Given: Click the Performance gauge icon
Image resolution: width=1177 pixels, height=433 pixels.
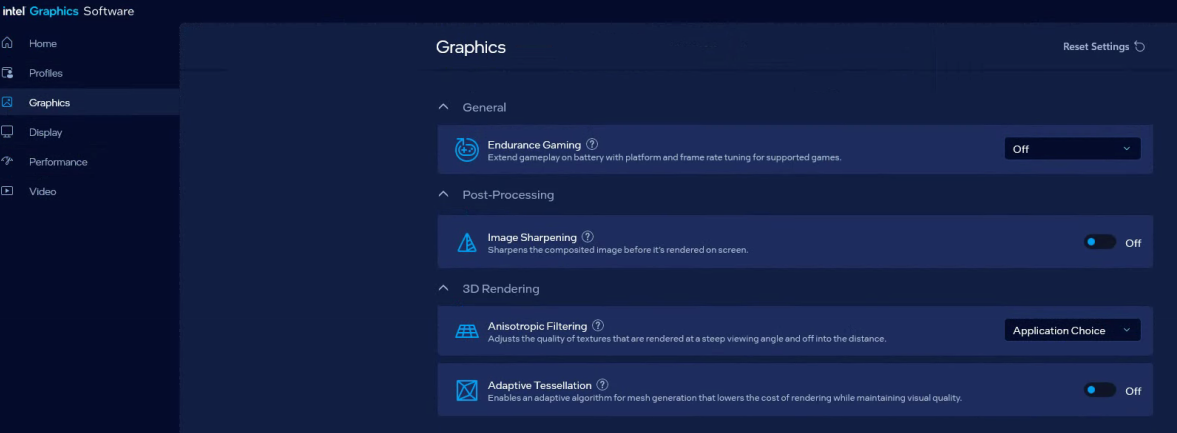Looking at the screenshot, I should point(8,162).
